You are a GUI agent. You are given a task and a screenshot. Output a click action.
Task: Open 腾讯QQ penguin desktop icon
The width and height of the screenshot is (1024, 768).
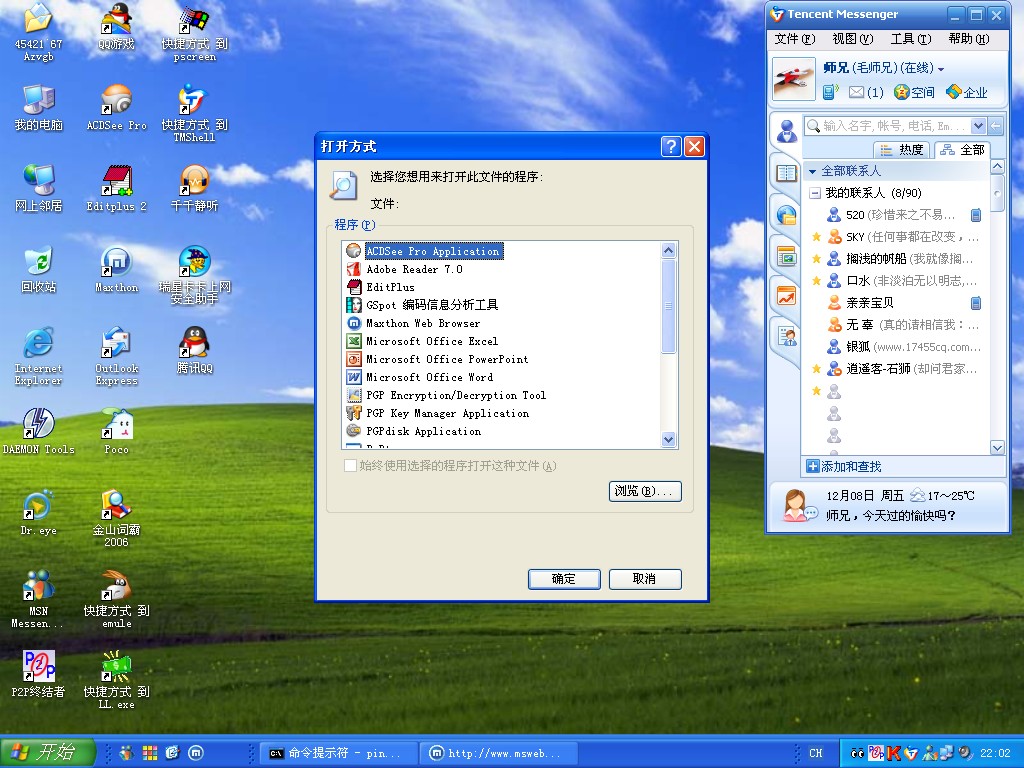[194, 343]
